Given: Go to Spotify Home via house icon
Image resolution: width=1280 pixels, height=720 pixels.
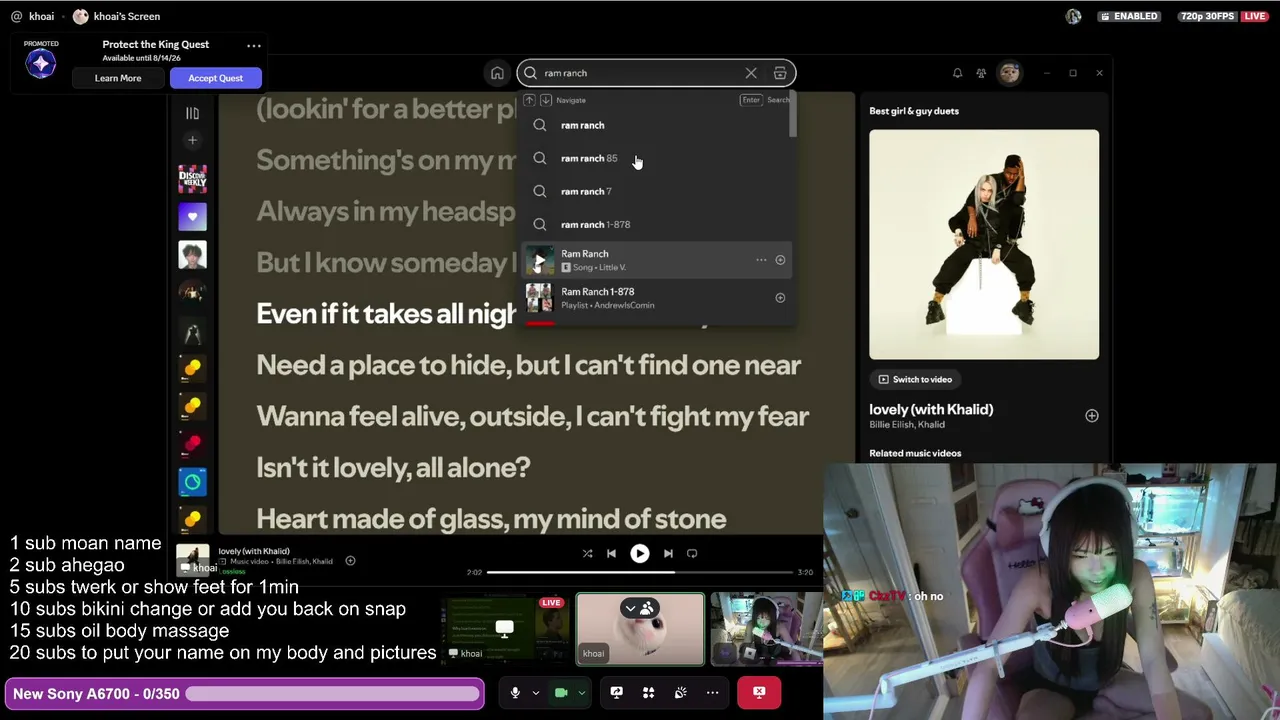Looking at the screenshot, I should tap(497, 73).
